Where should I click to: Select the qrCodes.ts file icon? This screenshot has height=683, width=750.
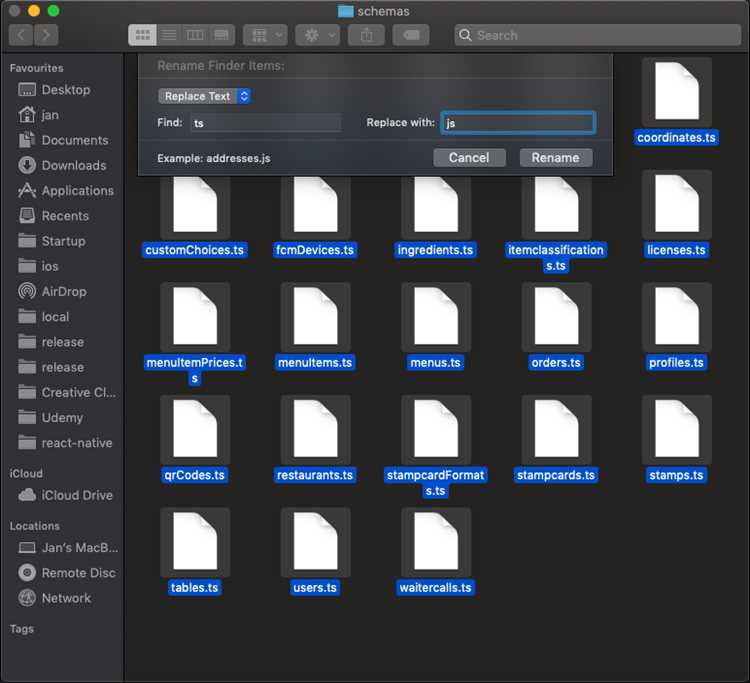[195, 430]
